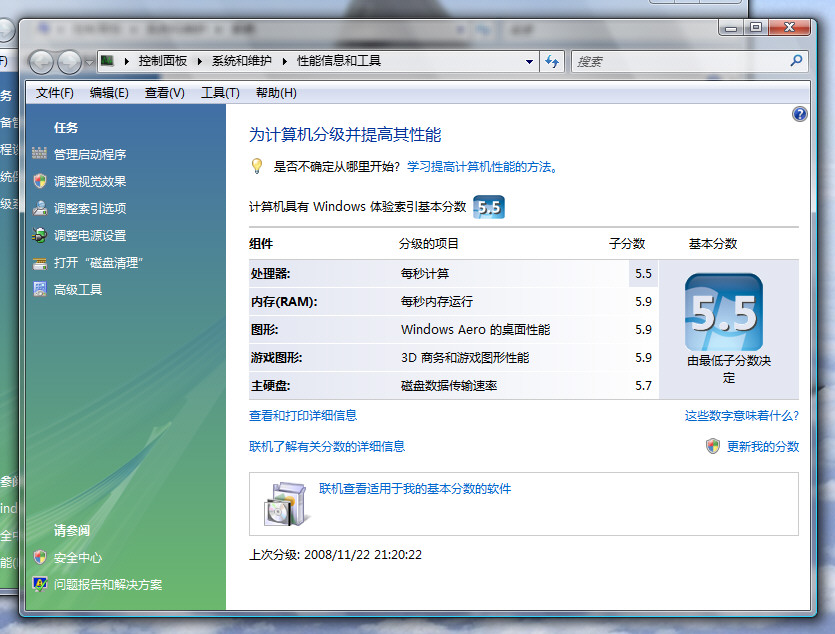Select 性能信息和工具 breadcrumb segment
The width and height of the screenshot is (835, 634).
point(339,61)
